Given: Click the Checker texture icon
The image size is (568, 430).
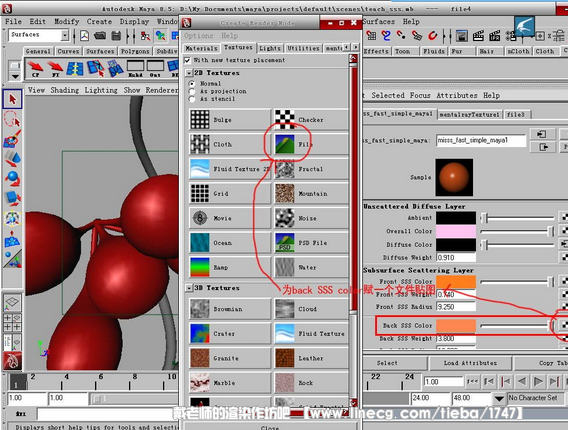Looking at the screenshot, I should click(285, 120).
